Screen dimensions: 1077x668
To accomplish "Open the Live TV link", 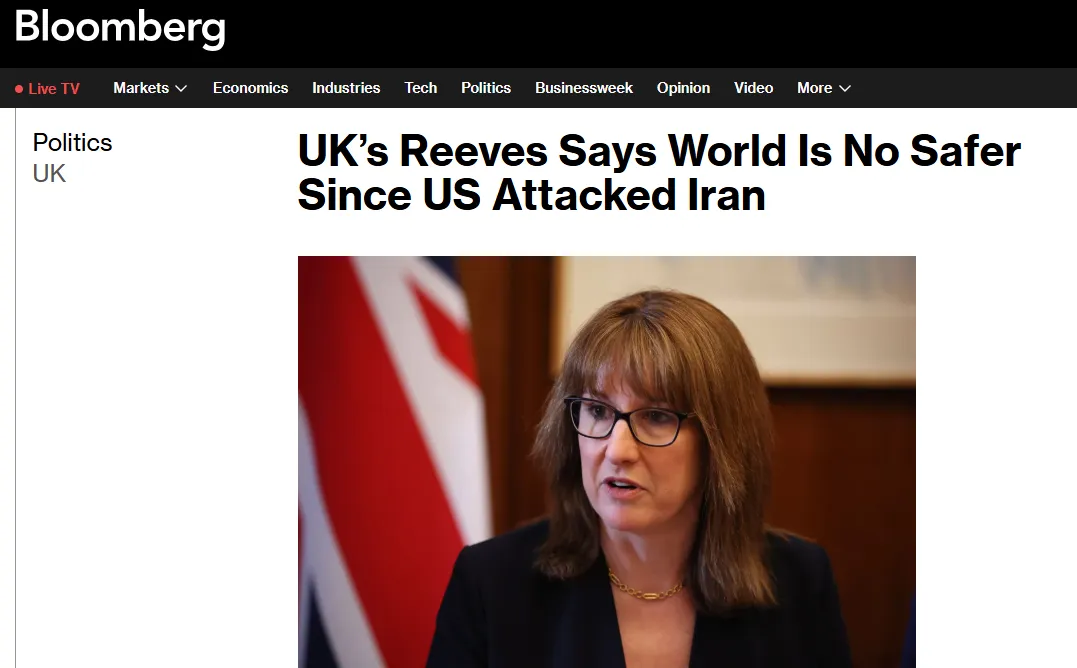I will [x=47, y=89].
